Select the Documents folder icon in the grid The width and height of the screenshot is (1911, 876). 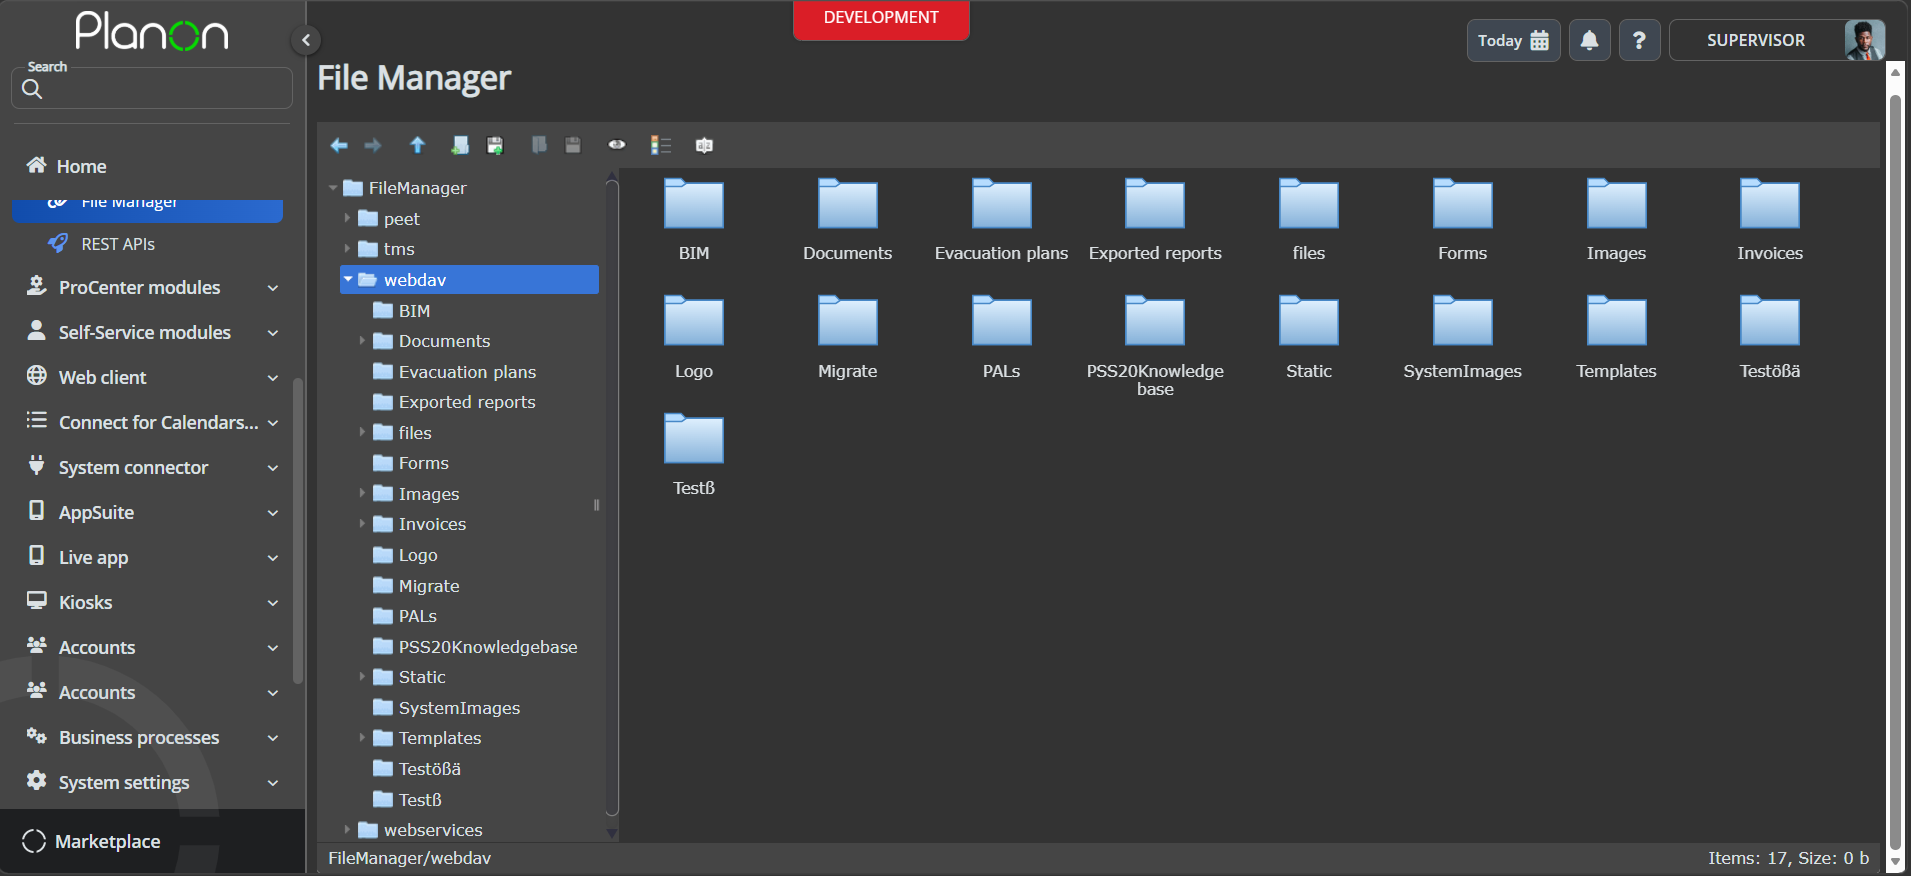848,204
